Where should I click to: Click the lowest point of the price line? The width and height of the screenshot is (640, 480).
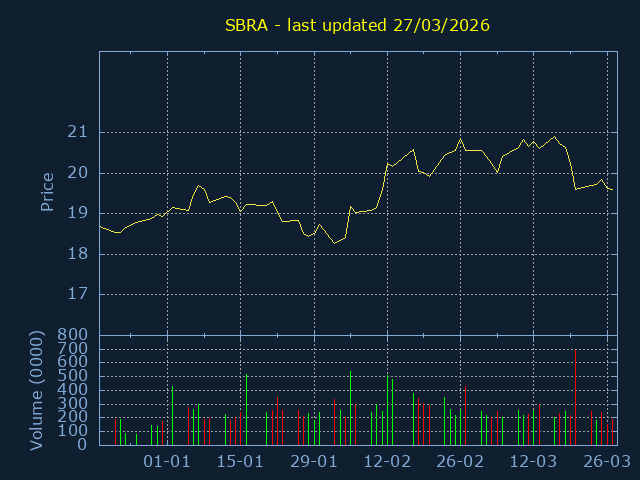tap(335, 243)
